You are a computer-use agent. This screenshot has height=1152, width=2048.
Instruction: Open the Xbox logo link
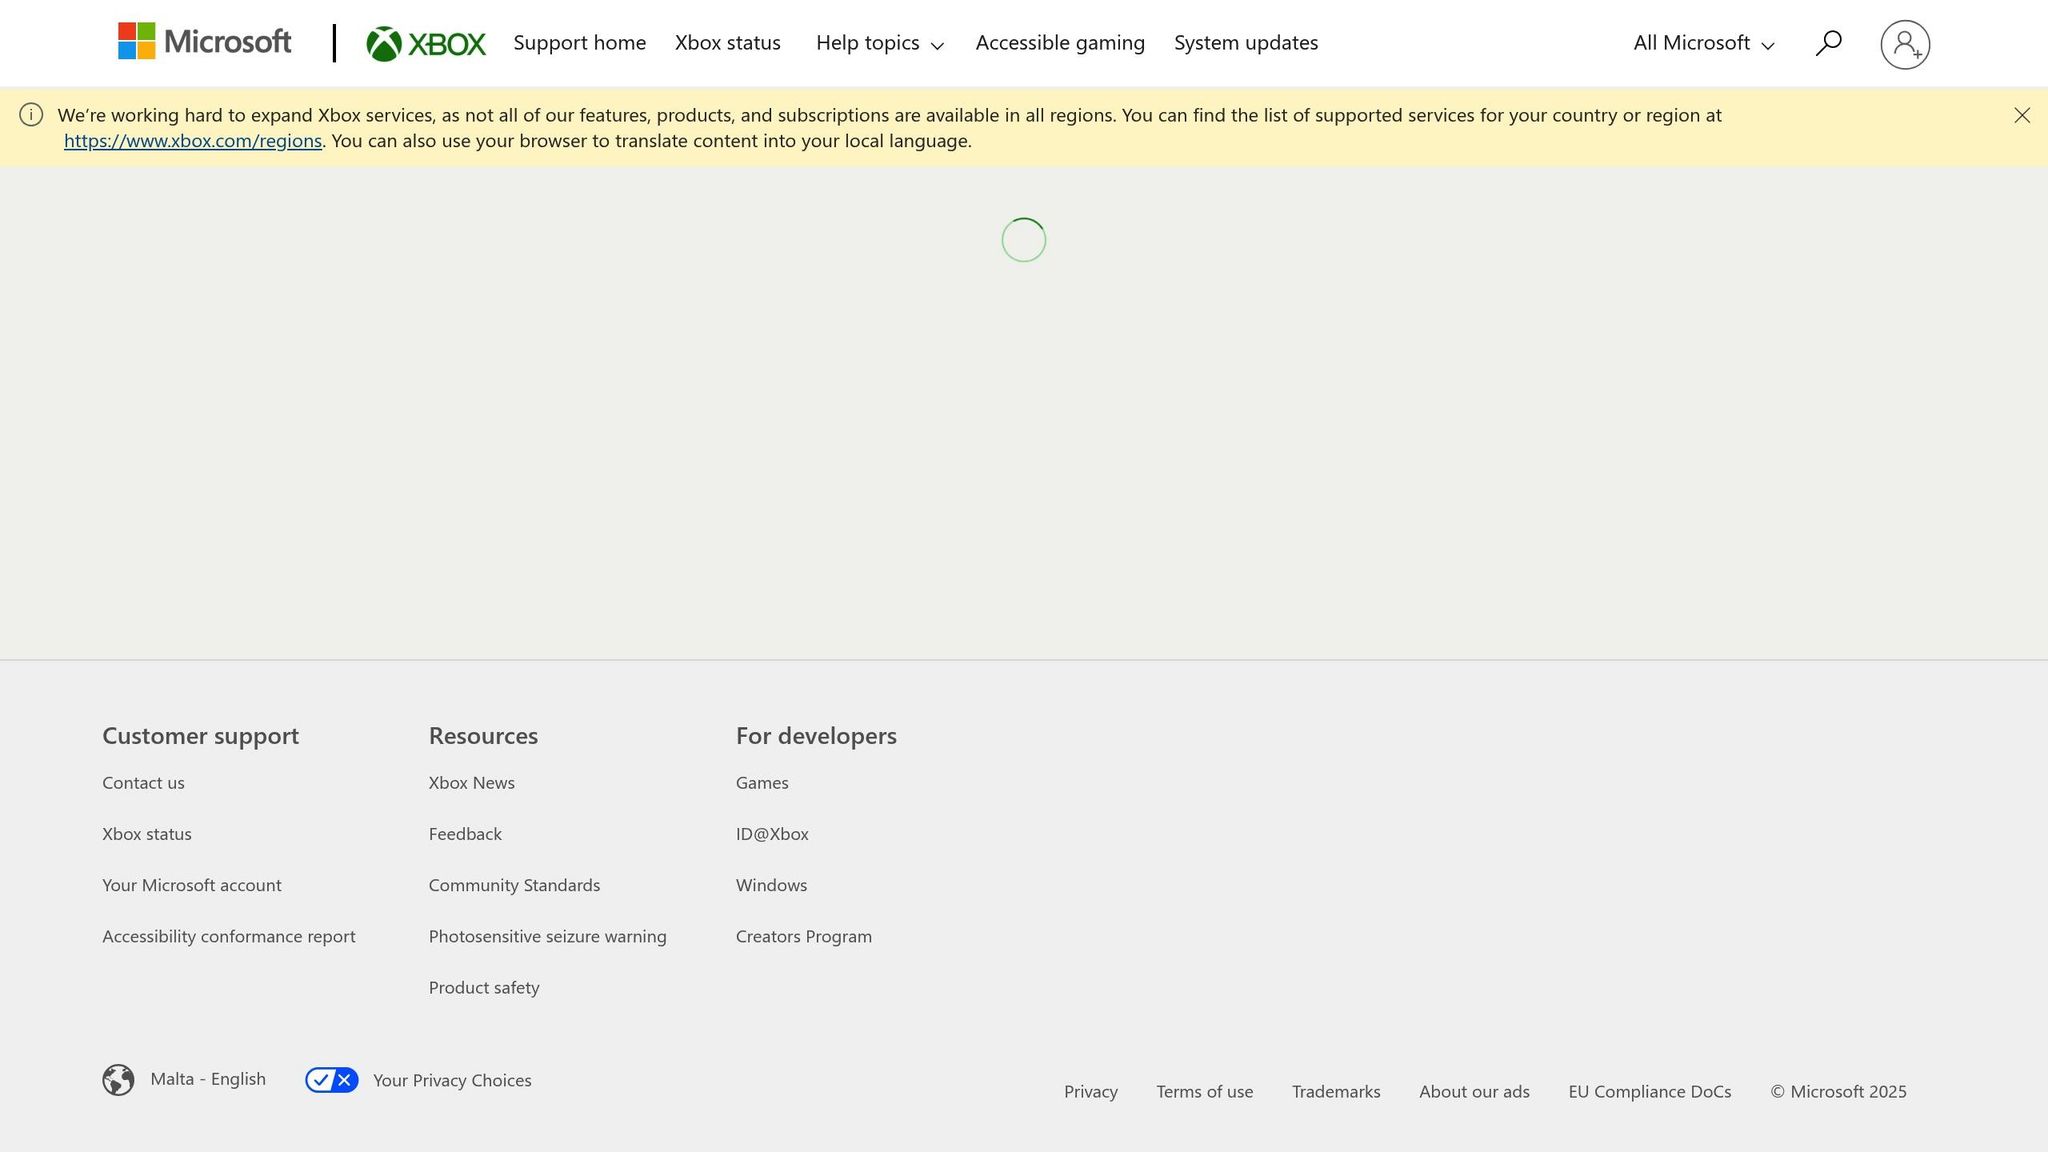[426, 43]
